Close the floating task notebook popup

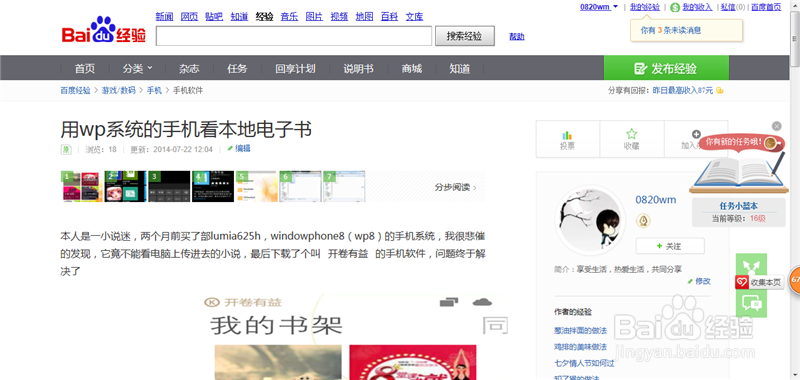(777, 126)
